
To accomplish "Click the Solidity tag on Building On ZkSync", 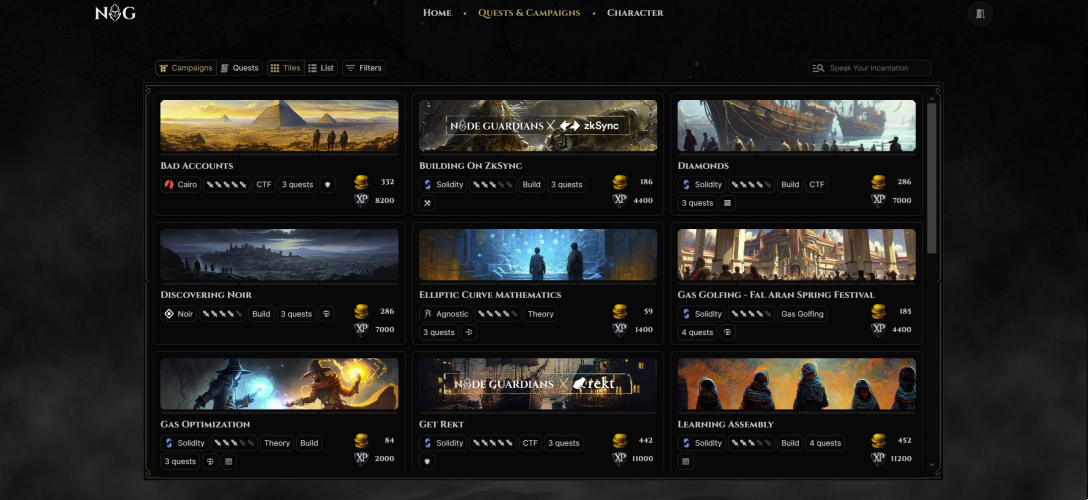I will tap(443, 185).
